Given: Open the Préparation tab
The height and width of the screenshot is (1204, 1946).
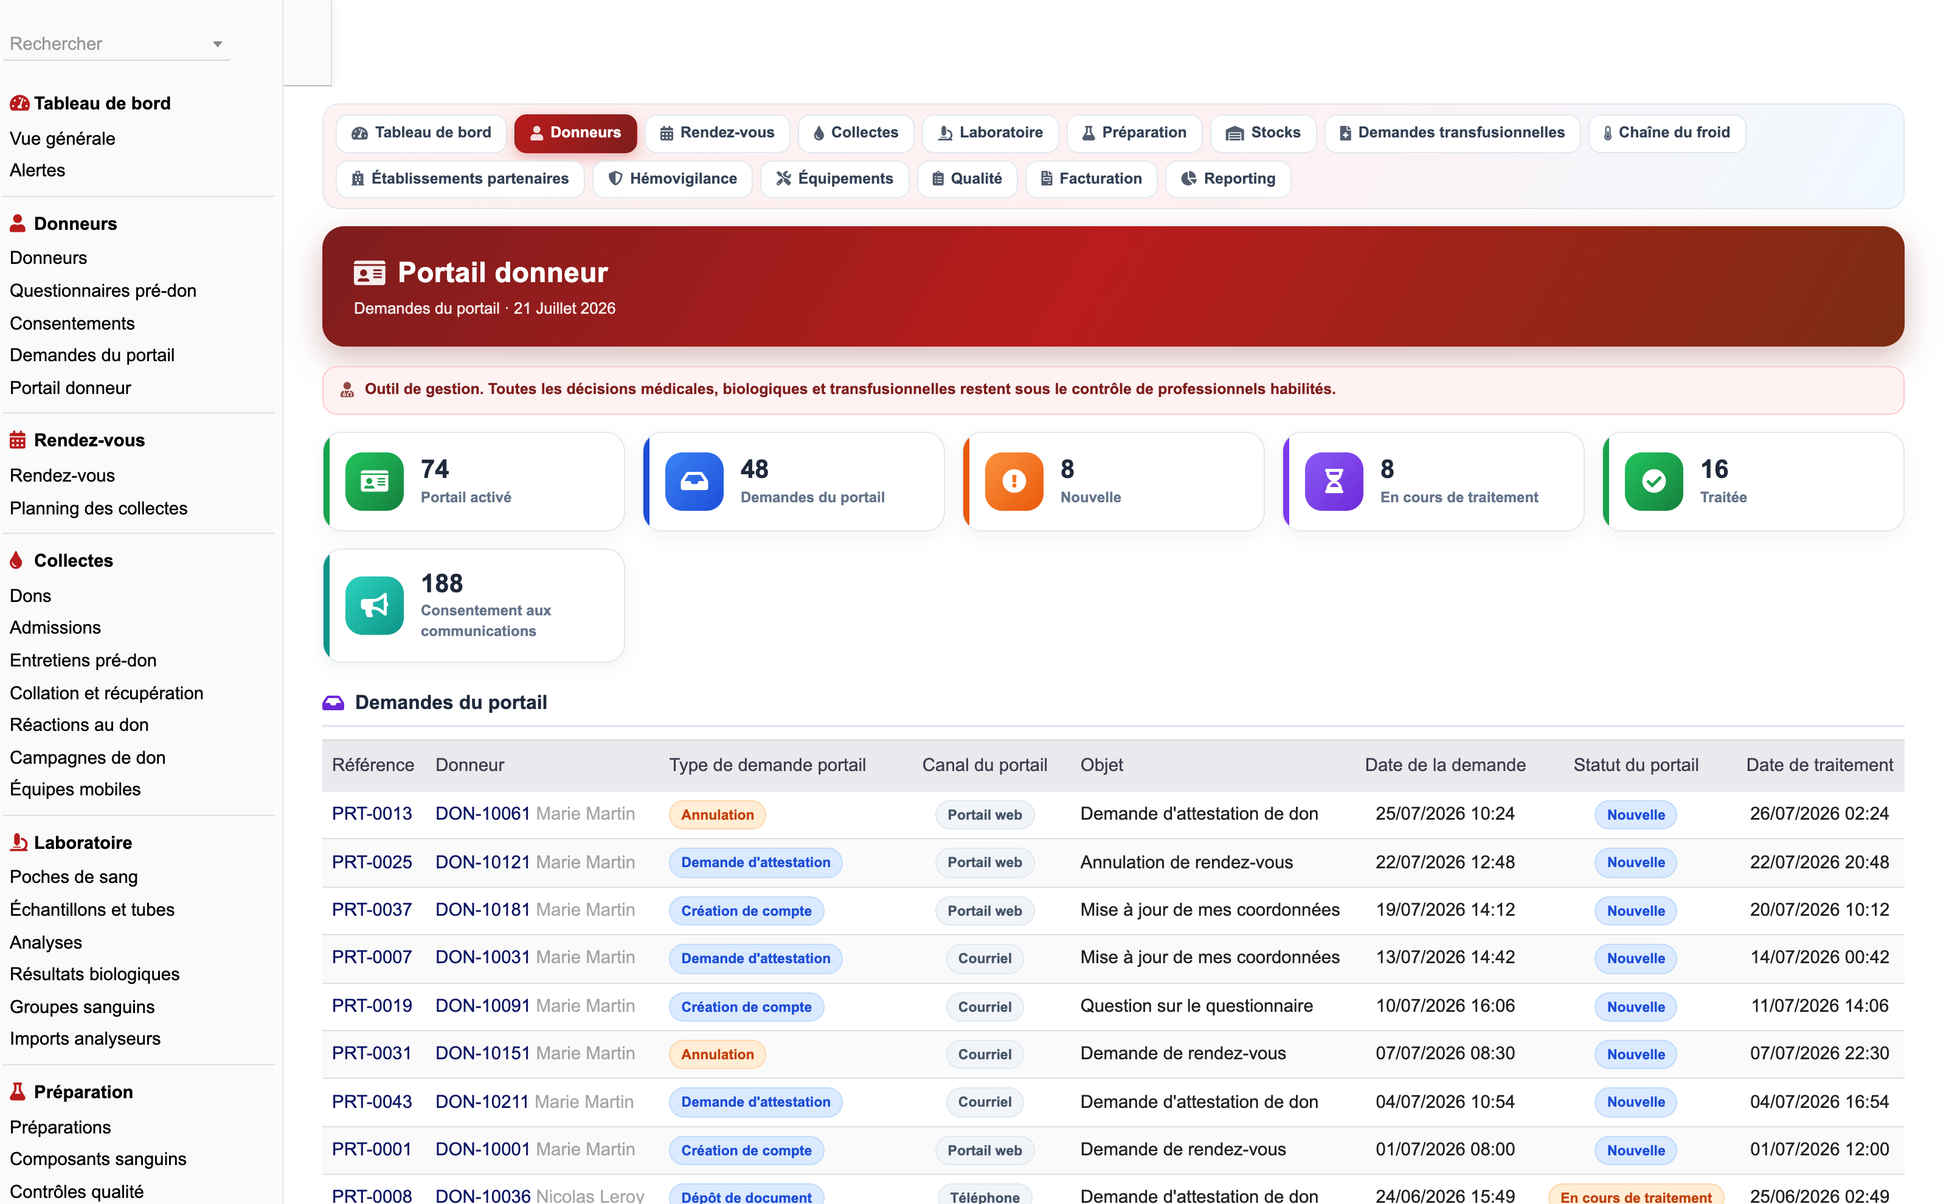Looking at the screenshot, I should 1134,133.
